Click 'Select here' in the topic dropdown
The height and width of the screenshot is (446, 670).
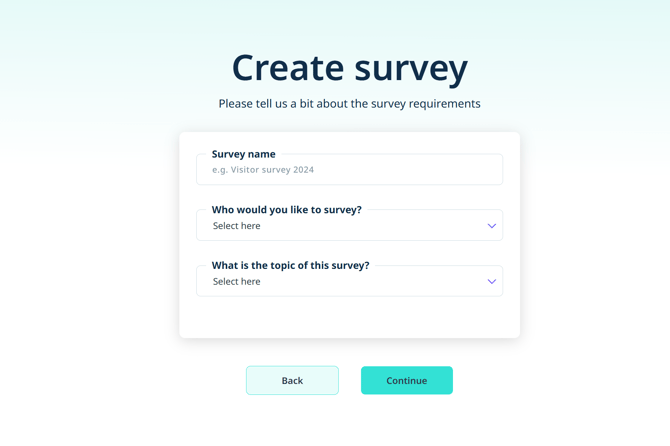pos(237,282)
